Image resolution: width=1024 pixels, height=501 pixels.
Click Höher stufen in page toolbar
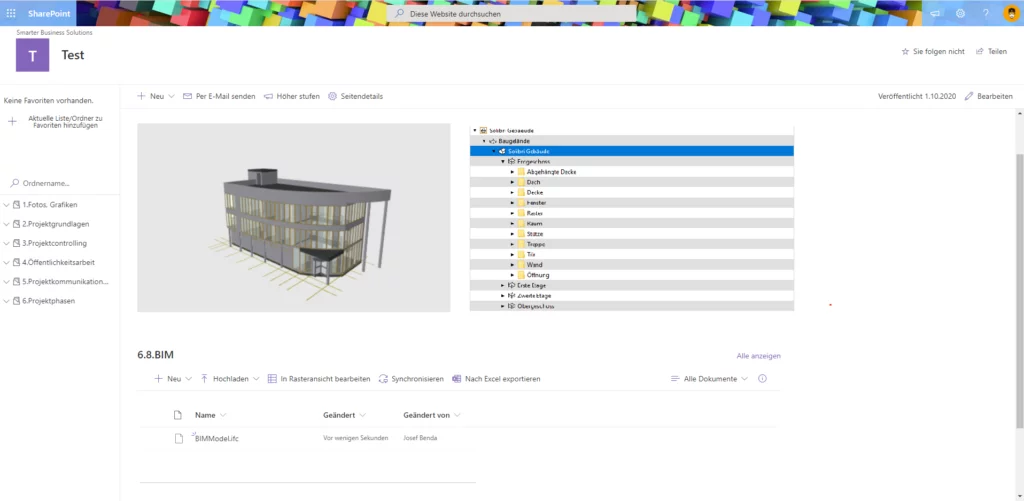(x=292, y=96)
